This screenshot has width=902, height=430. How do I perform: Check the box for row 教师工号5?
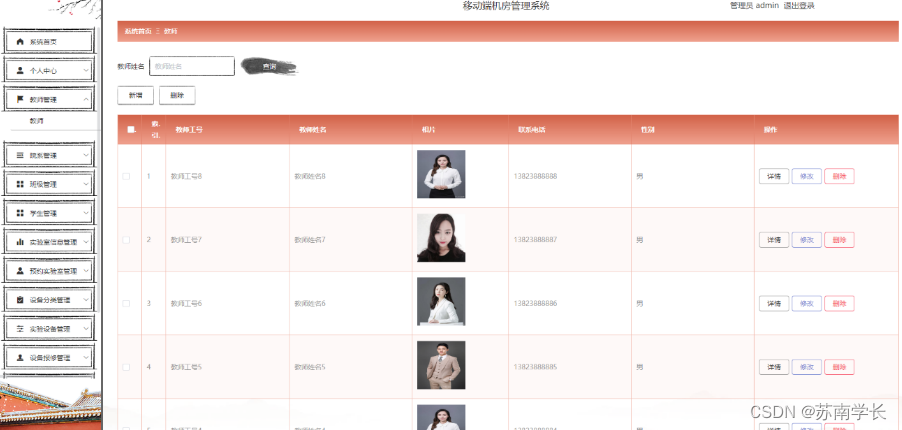pyautogui.click(x=126, y=367)
